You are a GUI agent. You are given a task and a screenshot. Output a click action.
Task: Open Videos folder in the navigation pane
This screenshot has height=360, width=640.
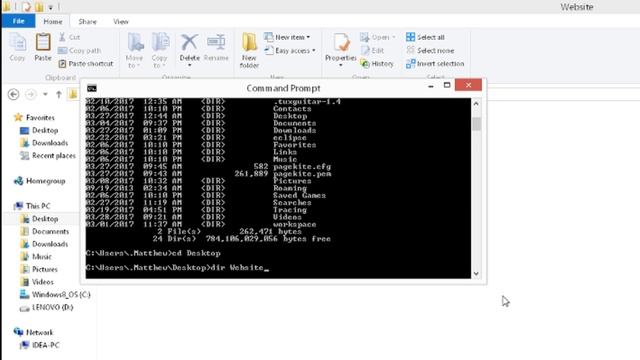tap(37, 282)
